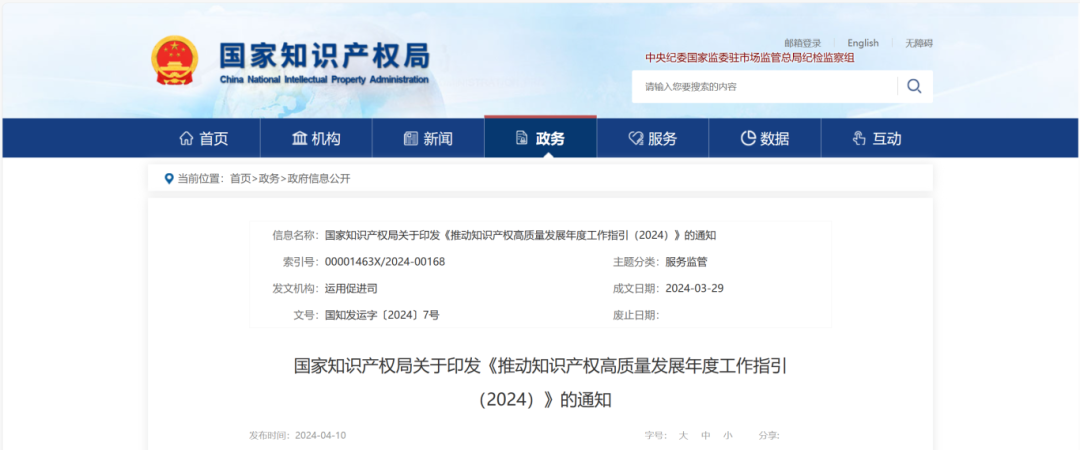The width and height of the screenshot is (1080, 450).
Task: Click the main article headline
Action: tap(541, 382)
